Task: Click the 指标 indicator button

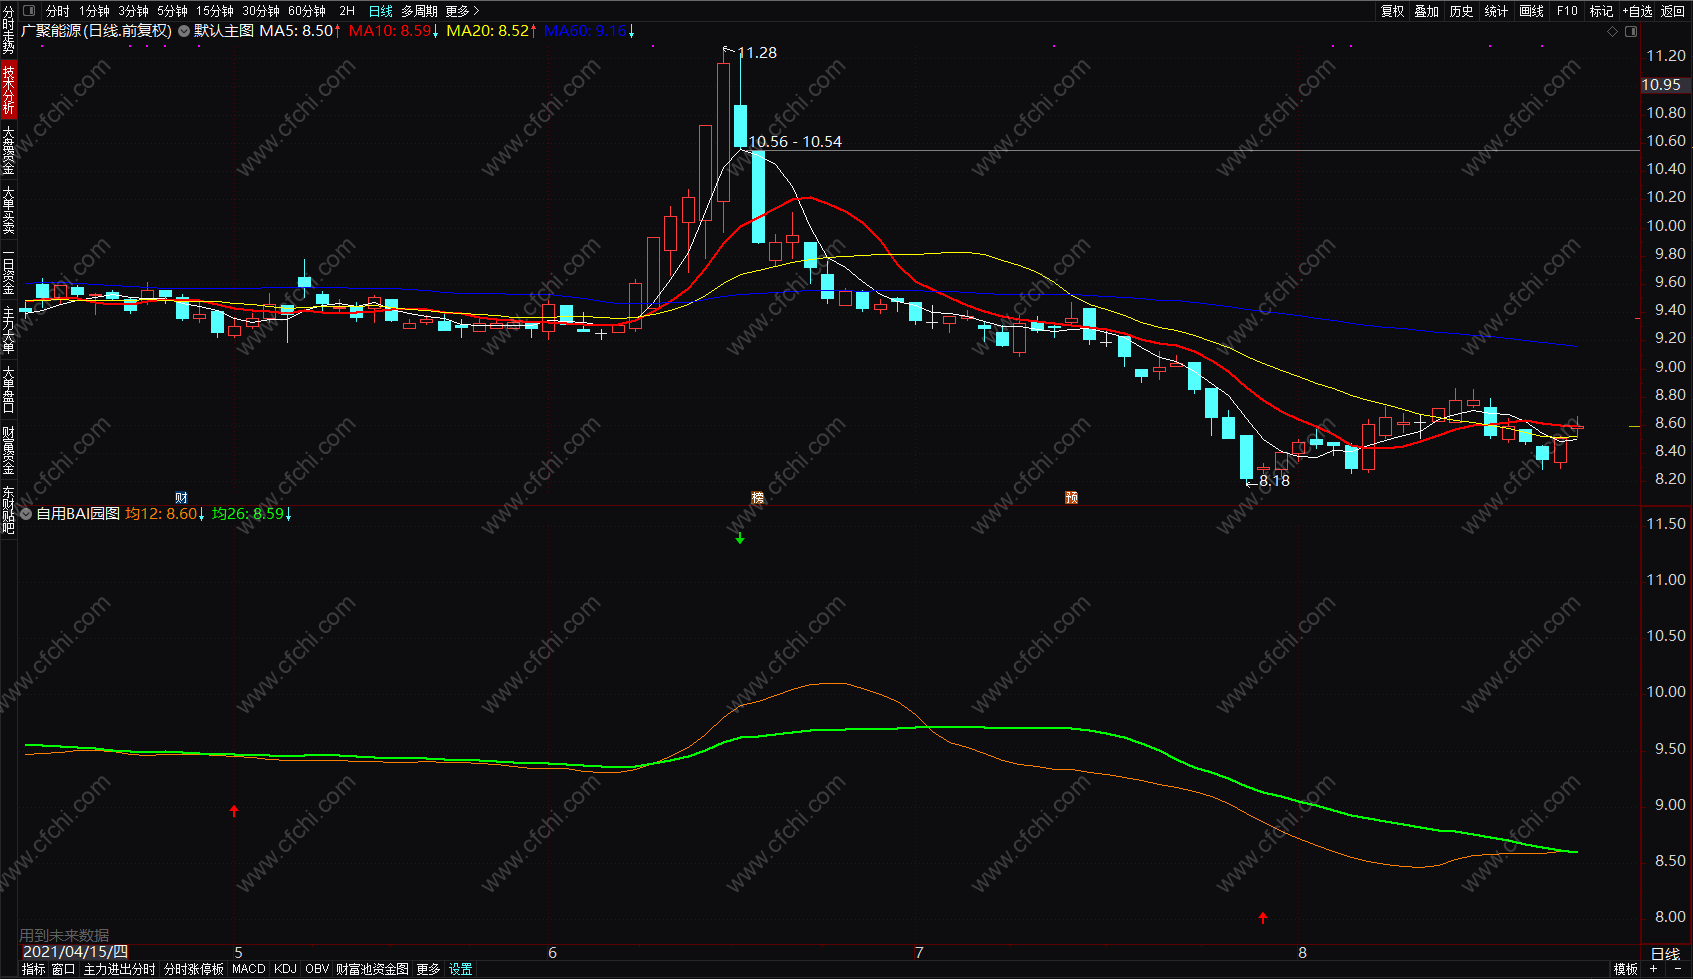Action: click(x=34, y=970)
